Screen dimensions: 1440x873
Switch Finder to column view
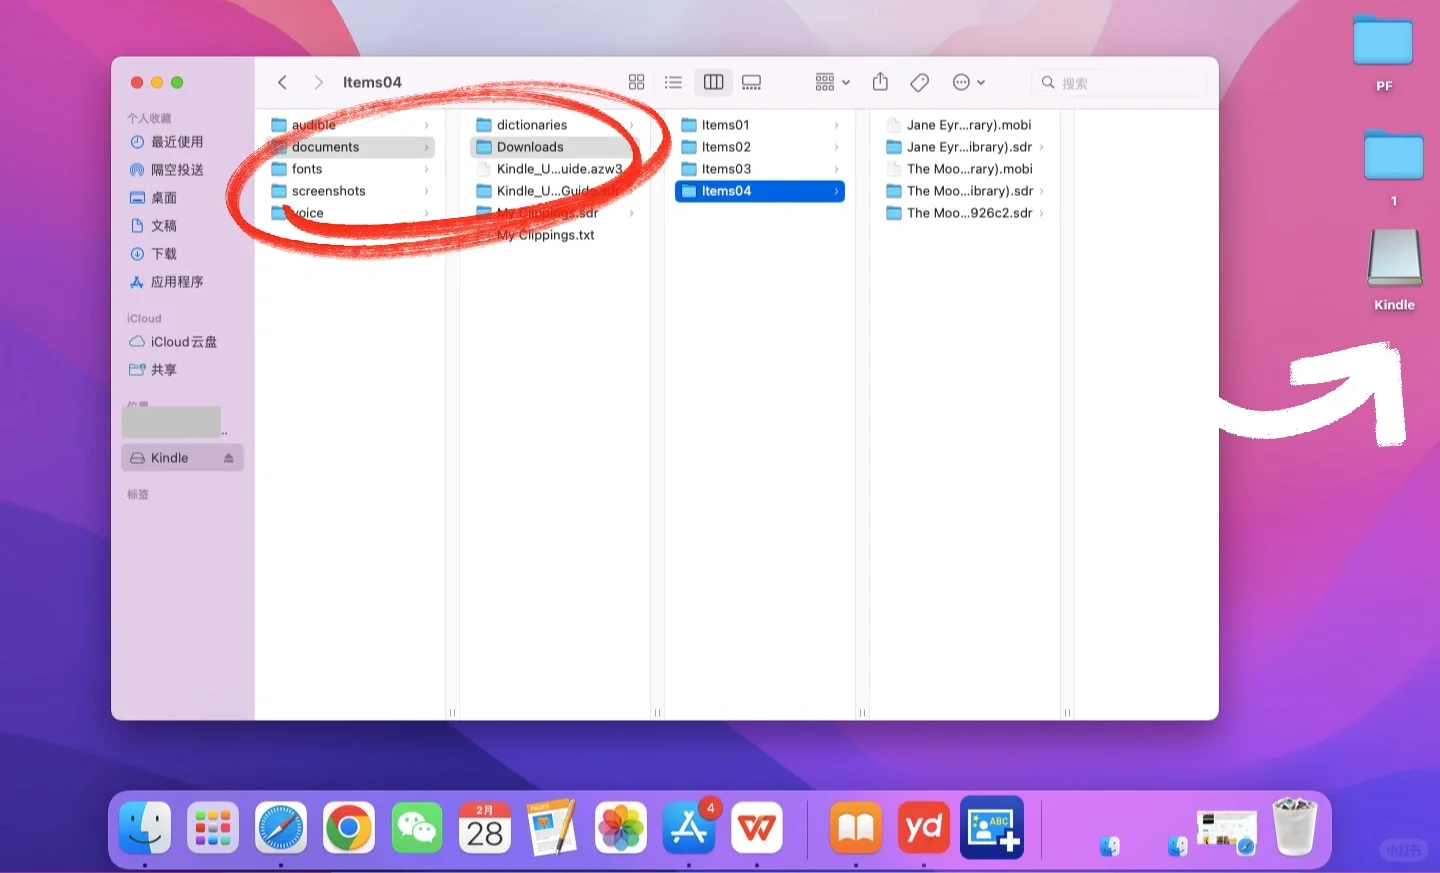pyautogui.click(x=713, y=82)
